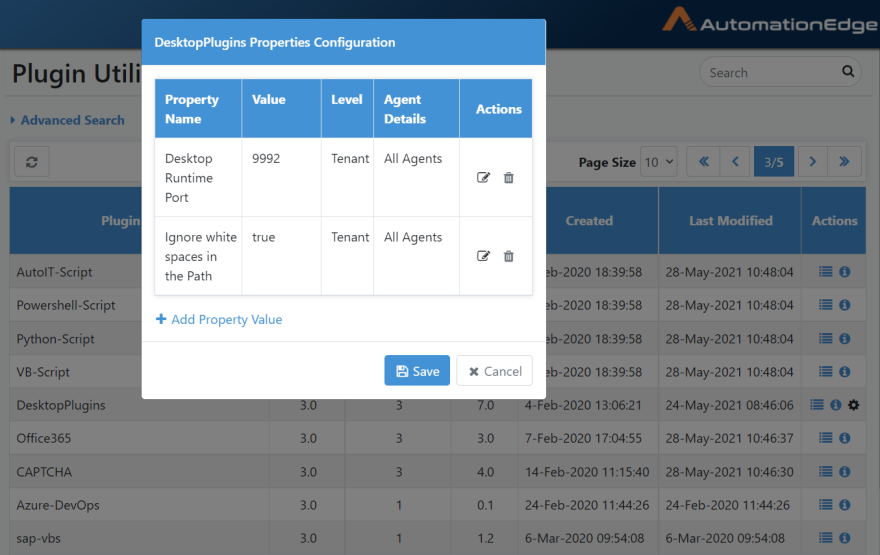This screenshot has height=555, width=880.
Task: Open the list icon for sap-vbs
Action: (826, 538)
